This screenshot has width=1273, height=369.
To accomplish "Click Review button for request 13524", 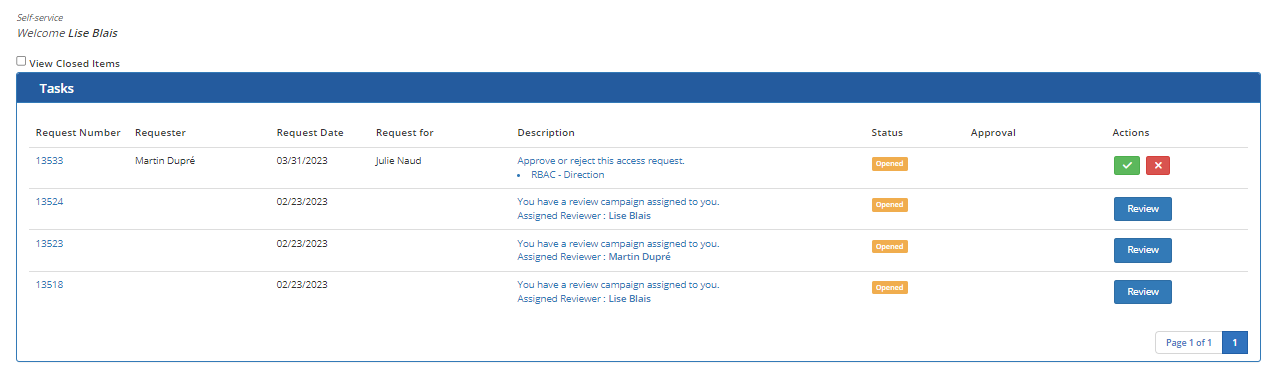I will (x=1142, y=209).
